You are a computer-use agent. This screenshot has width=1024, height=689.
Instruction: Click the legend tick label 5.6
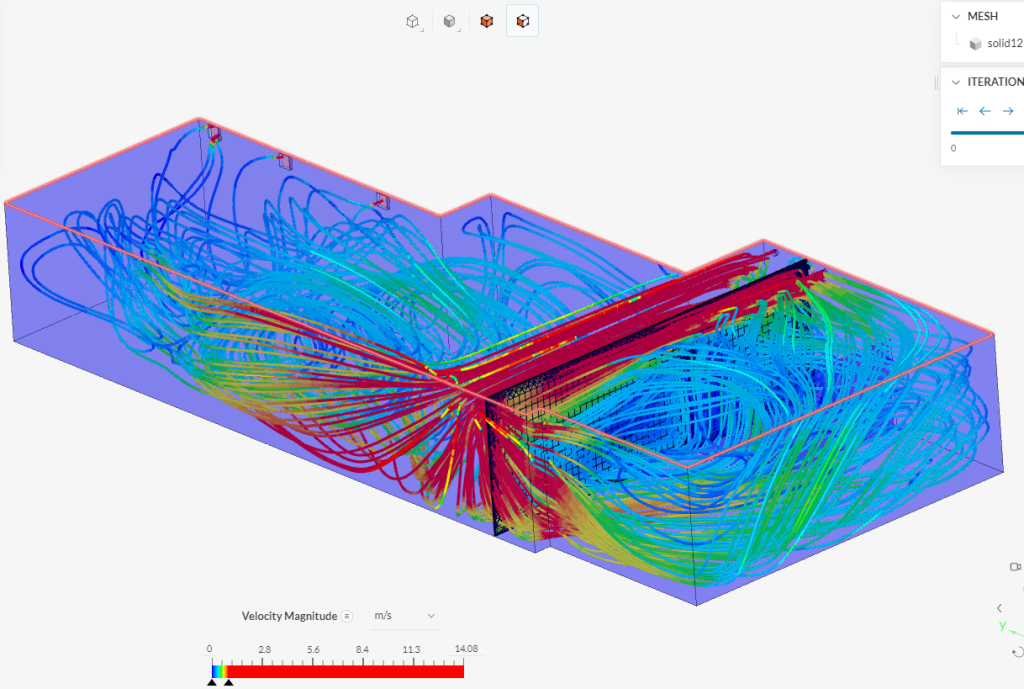click(x=313, y=649)
